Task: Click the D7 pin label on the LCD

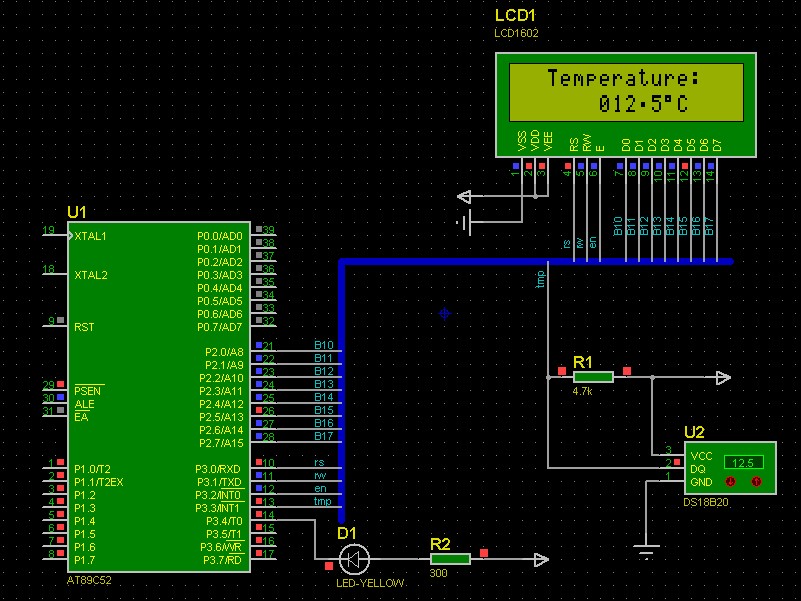Action: tap(717, 145)
